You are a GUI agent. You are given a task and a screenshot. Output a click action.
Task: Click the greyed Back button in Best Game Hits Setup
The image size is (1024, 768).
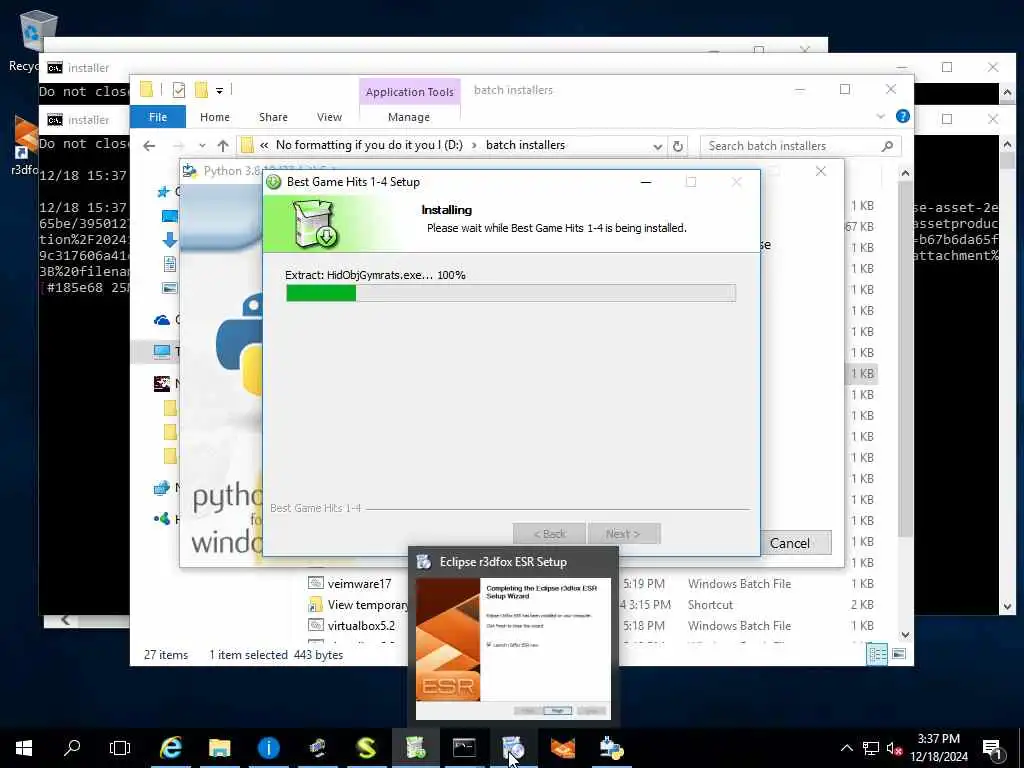click(549, 534)
